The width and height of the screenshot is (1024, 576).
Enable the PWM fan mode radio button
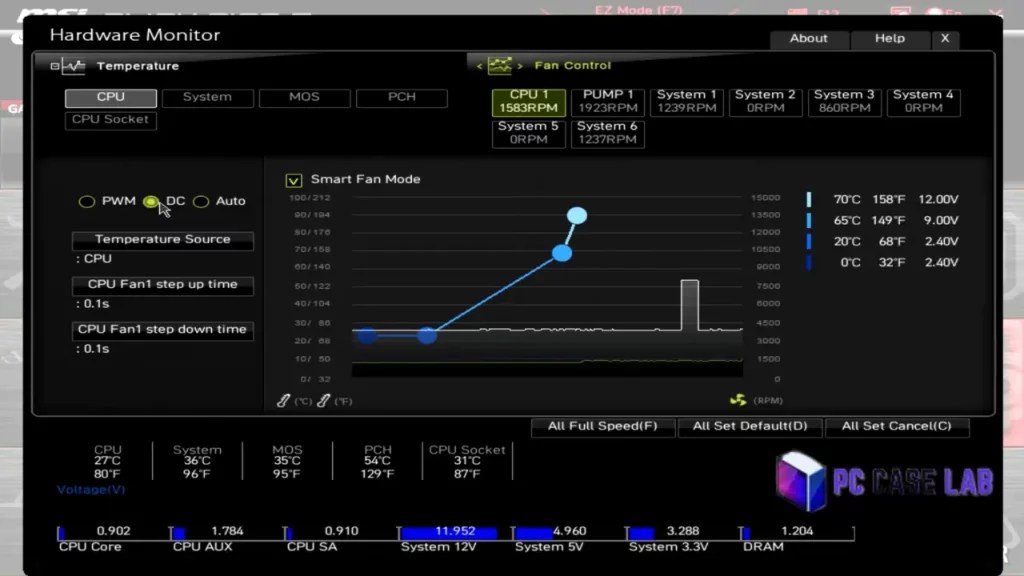[x=87, y=201]
